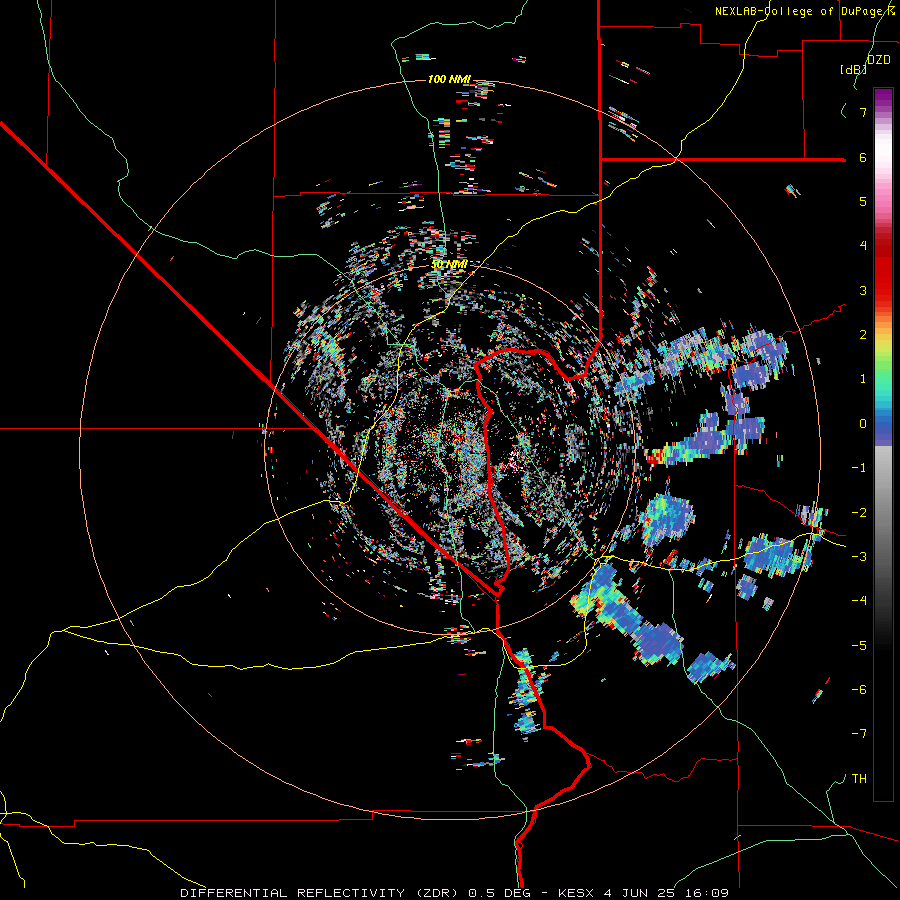900x900 pixels.
Task: Click the "50 NMI" range ring label
Action: pyautogui.click(x=449, y=265)
